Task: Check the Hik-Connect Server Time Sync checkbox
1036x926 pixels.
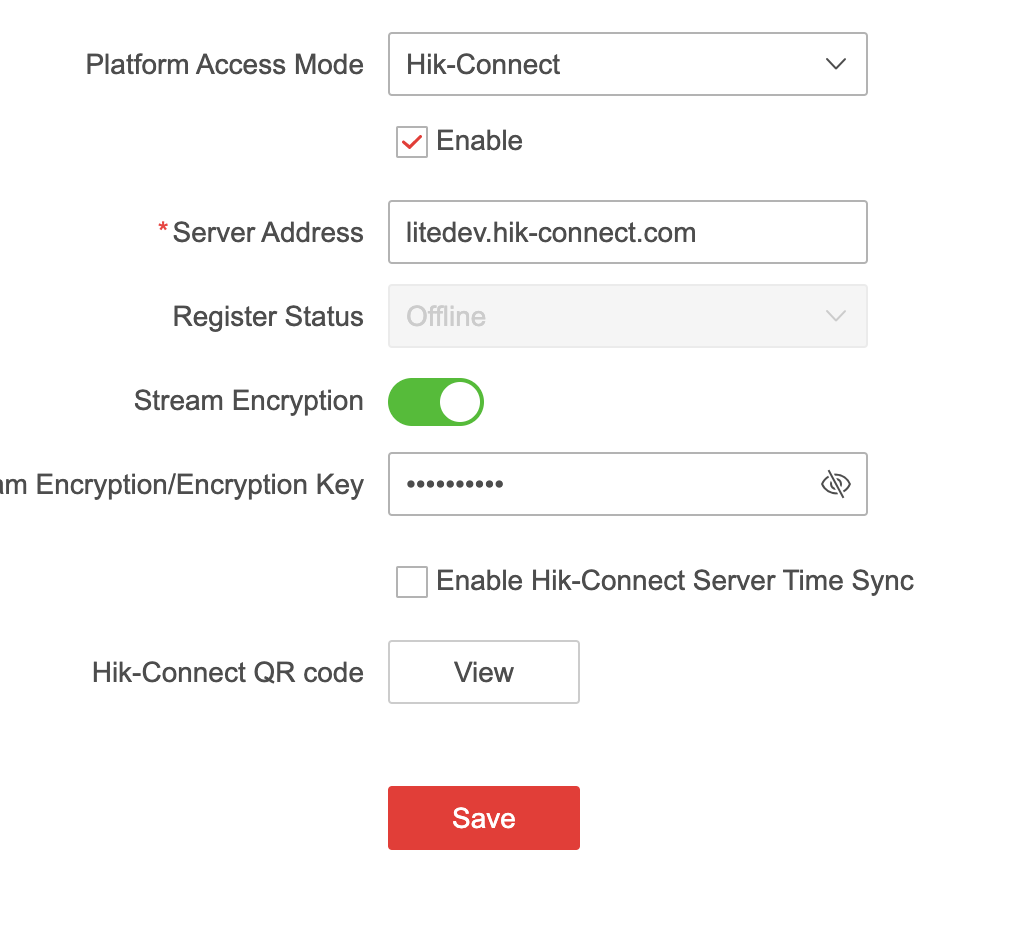Action: pos(412,581)
